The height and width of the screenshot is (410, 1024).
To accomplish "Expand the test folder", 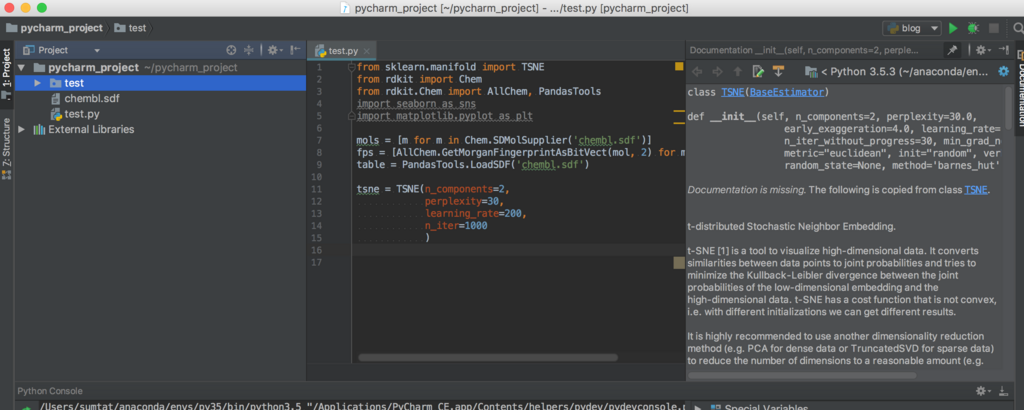I will 37,83.
